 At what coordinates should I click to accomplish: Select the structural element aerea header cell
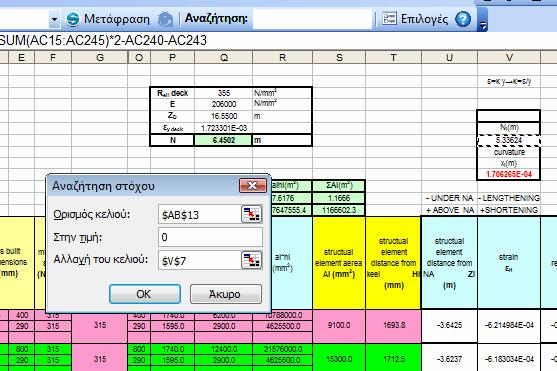(339, 263)
